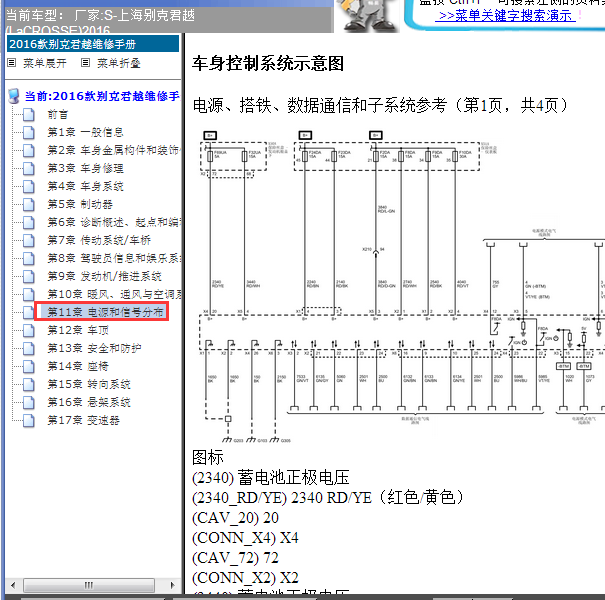Click the 车身控制系统示意图 heading

point(268,63)
